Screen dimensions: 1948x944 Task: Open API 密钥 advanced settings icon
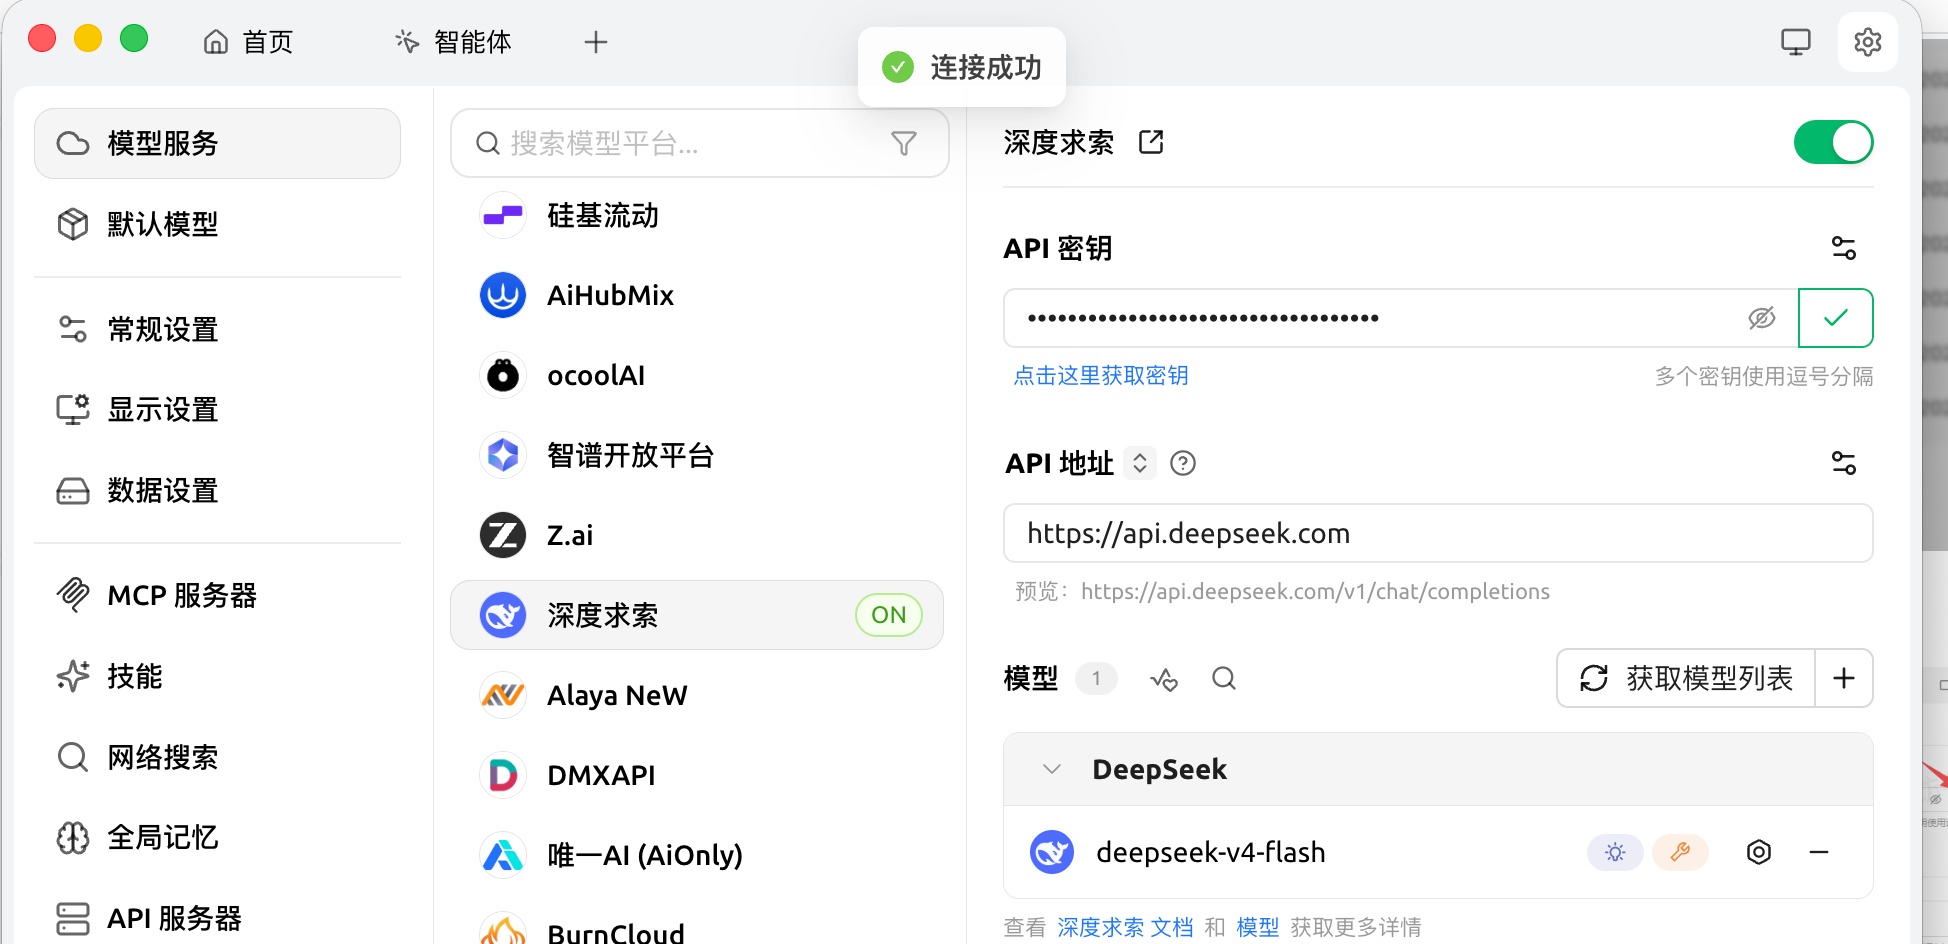(x=1843, y=248)
